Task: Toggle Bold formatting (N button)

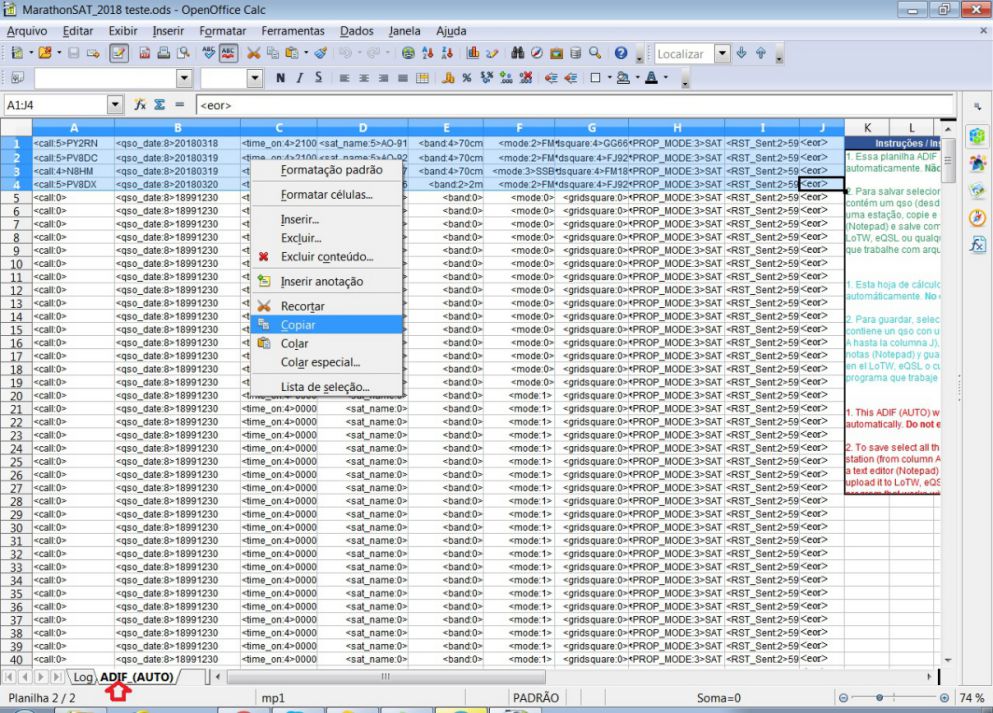Action: coord(281,78)
